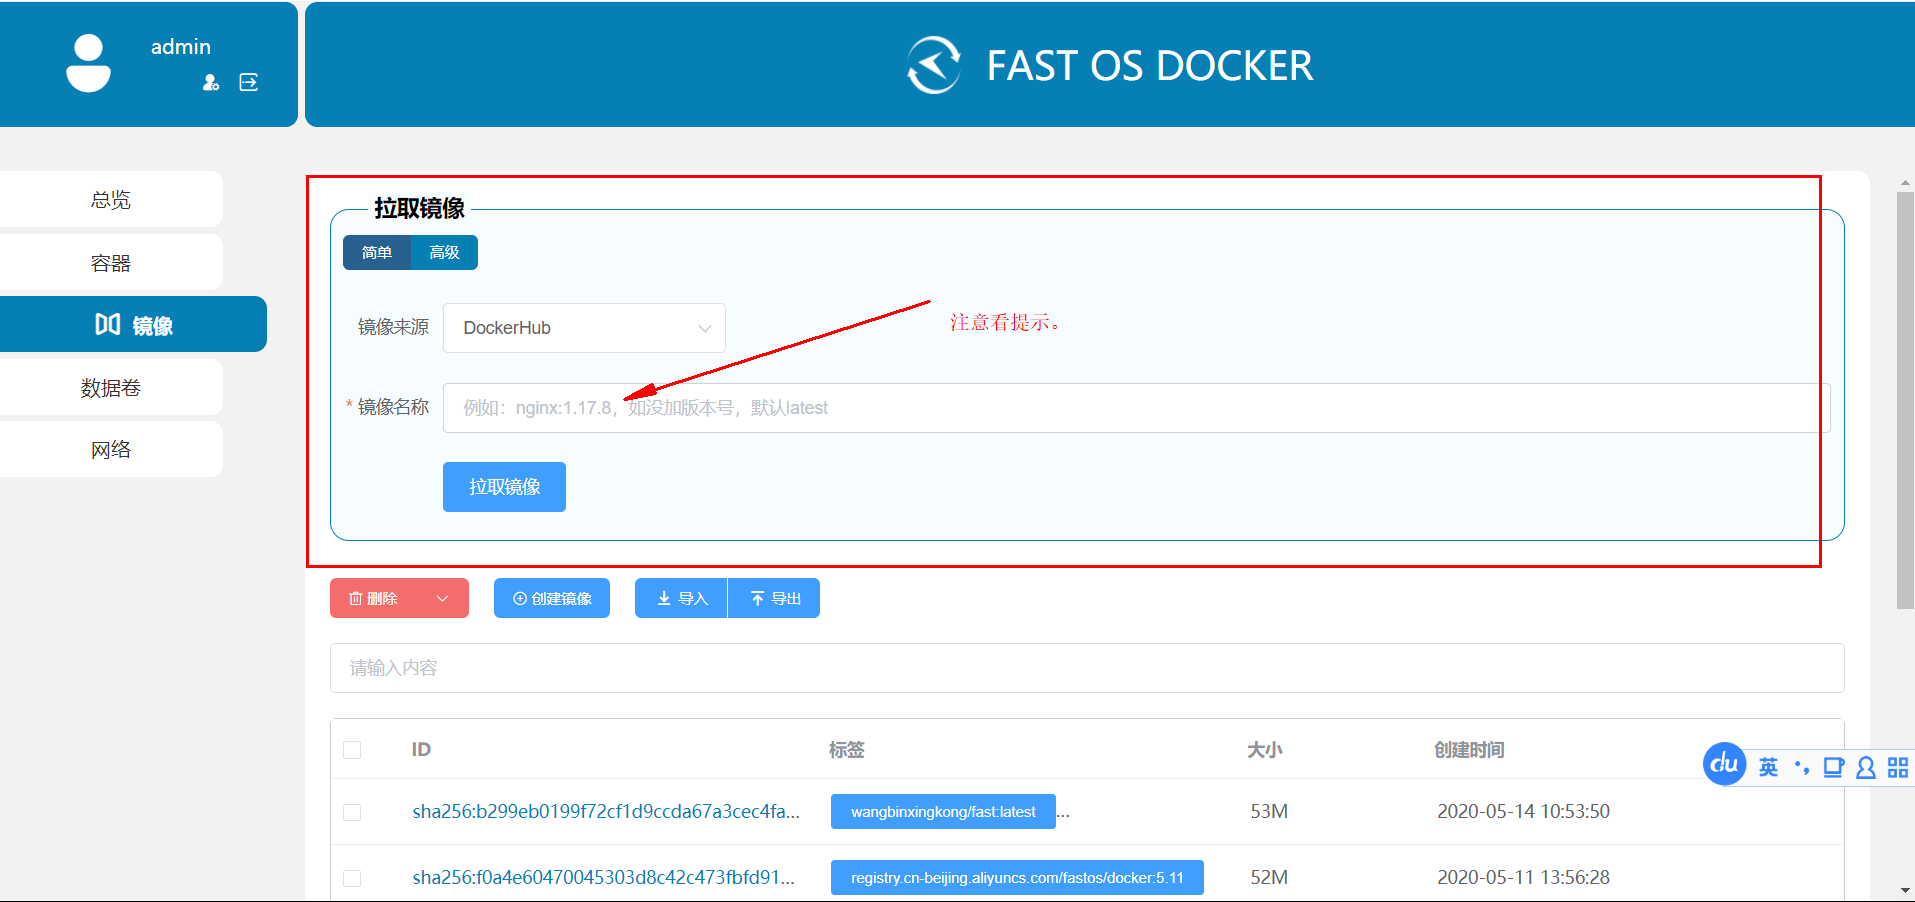Screen dimensions: 1915x902
Task: Click the 拉取镜像 pull button
Action: point(504,487)
